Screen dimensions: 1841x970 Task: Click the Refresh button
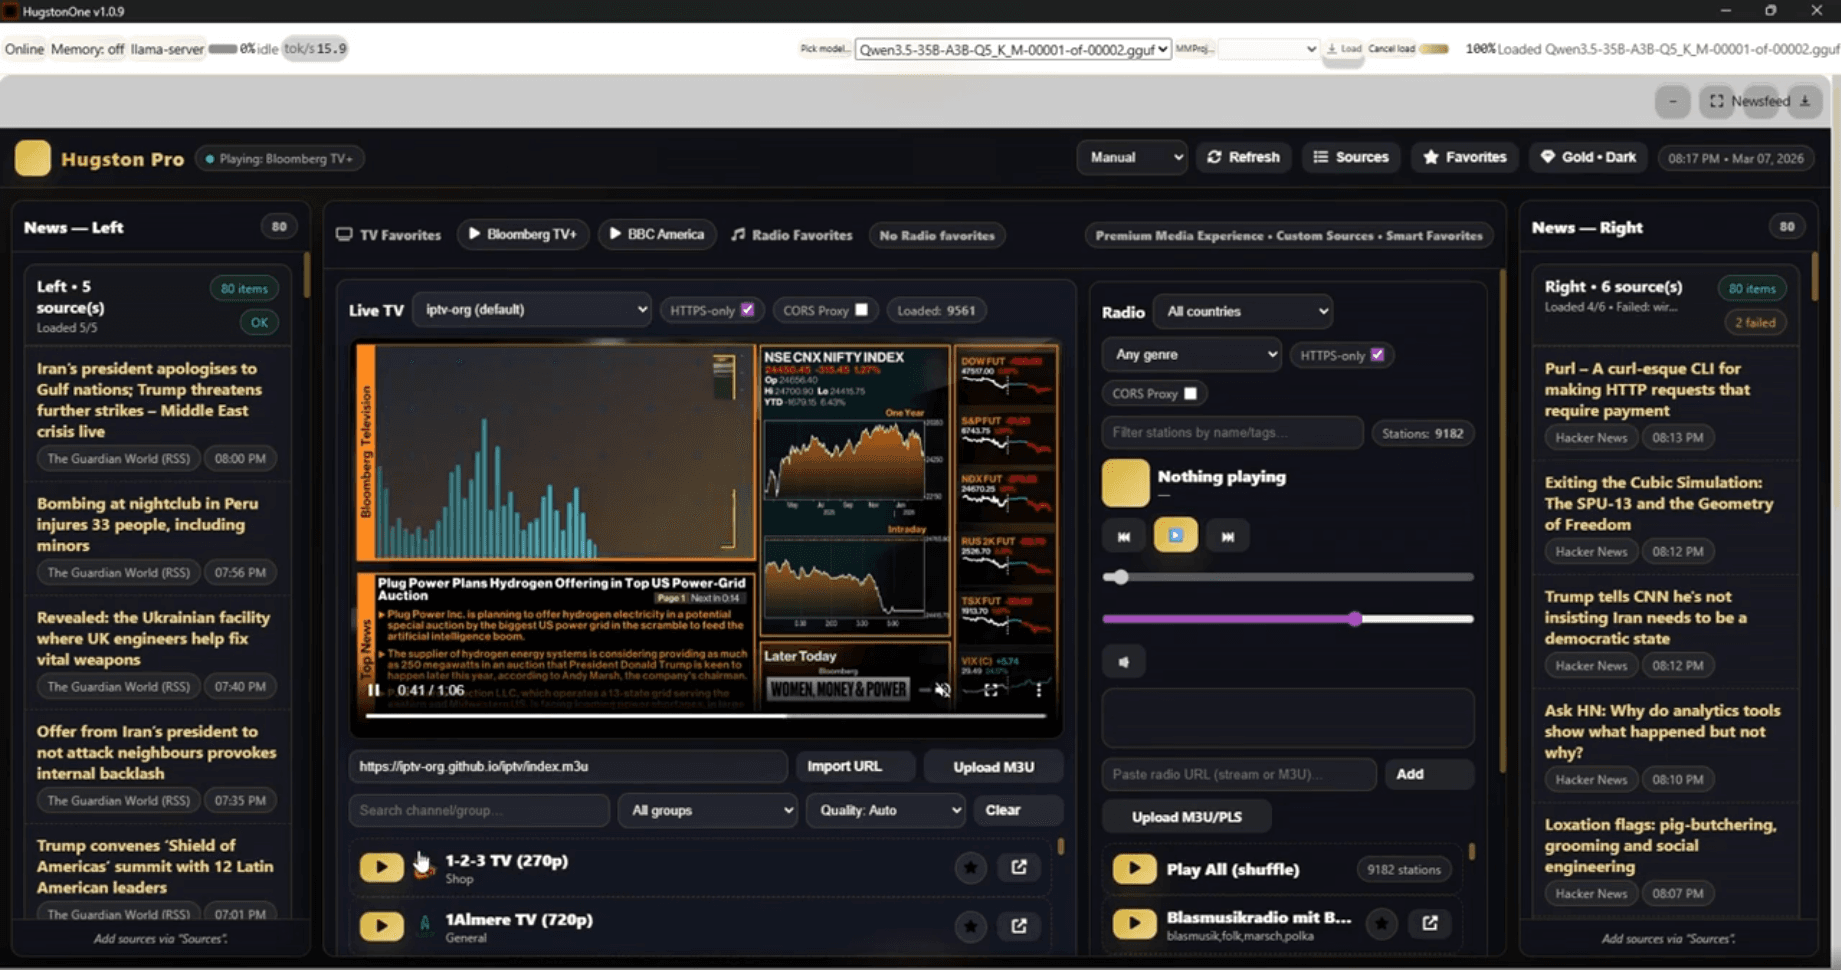(1243, 158)
